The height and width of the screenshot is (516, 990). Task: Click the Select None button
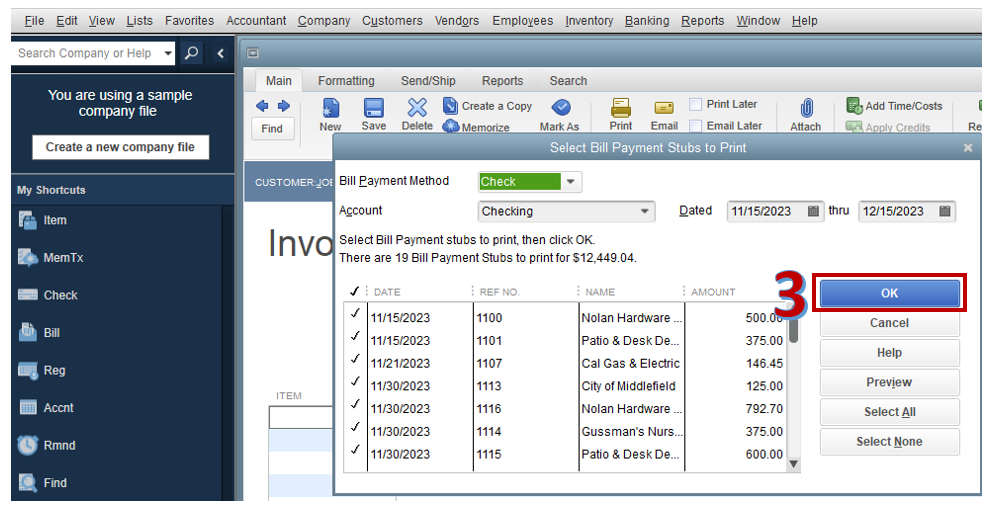point(889,441)
